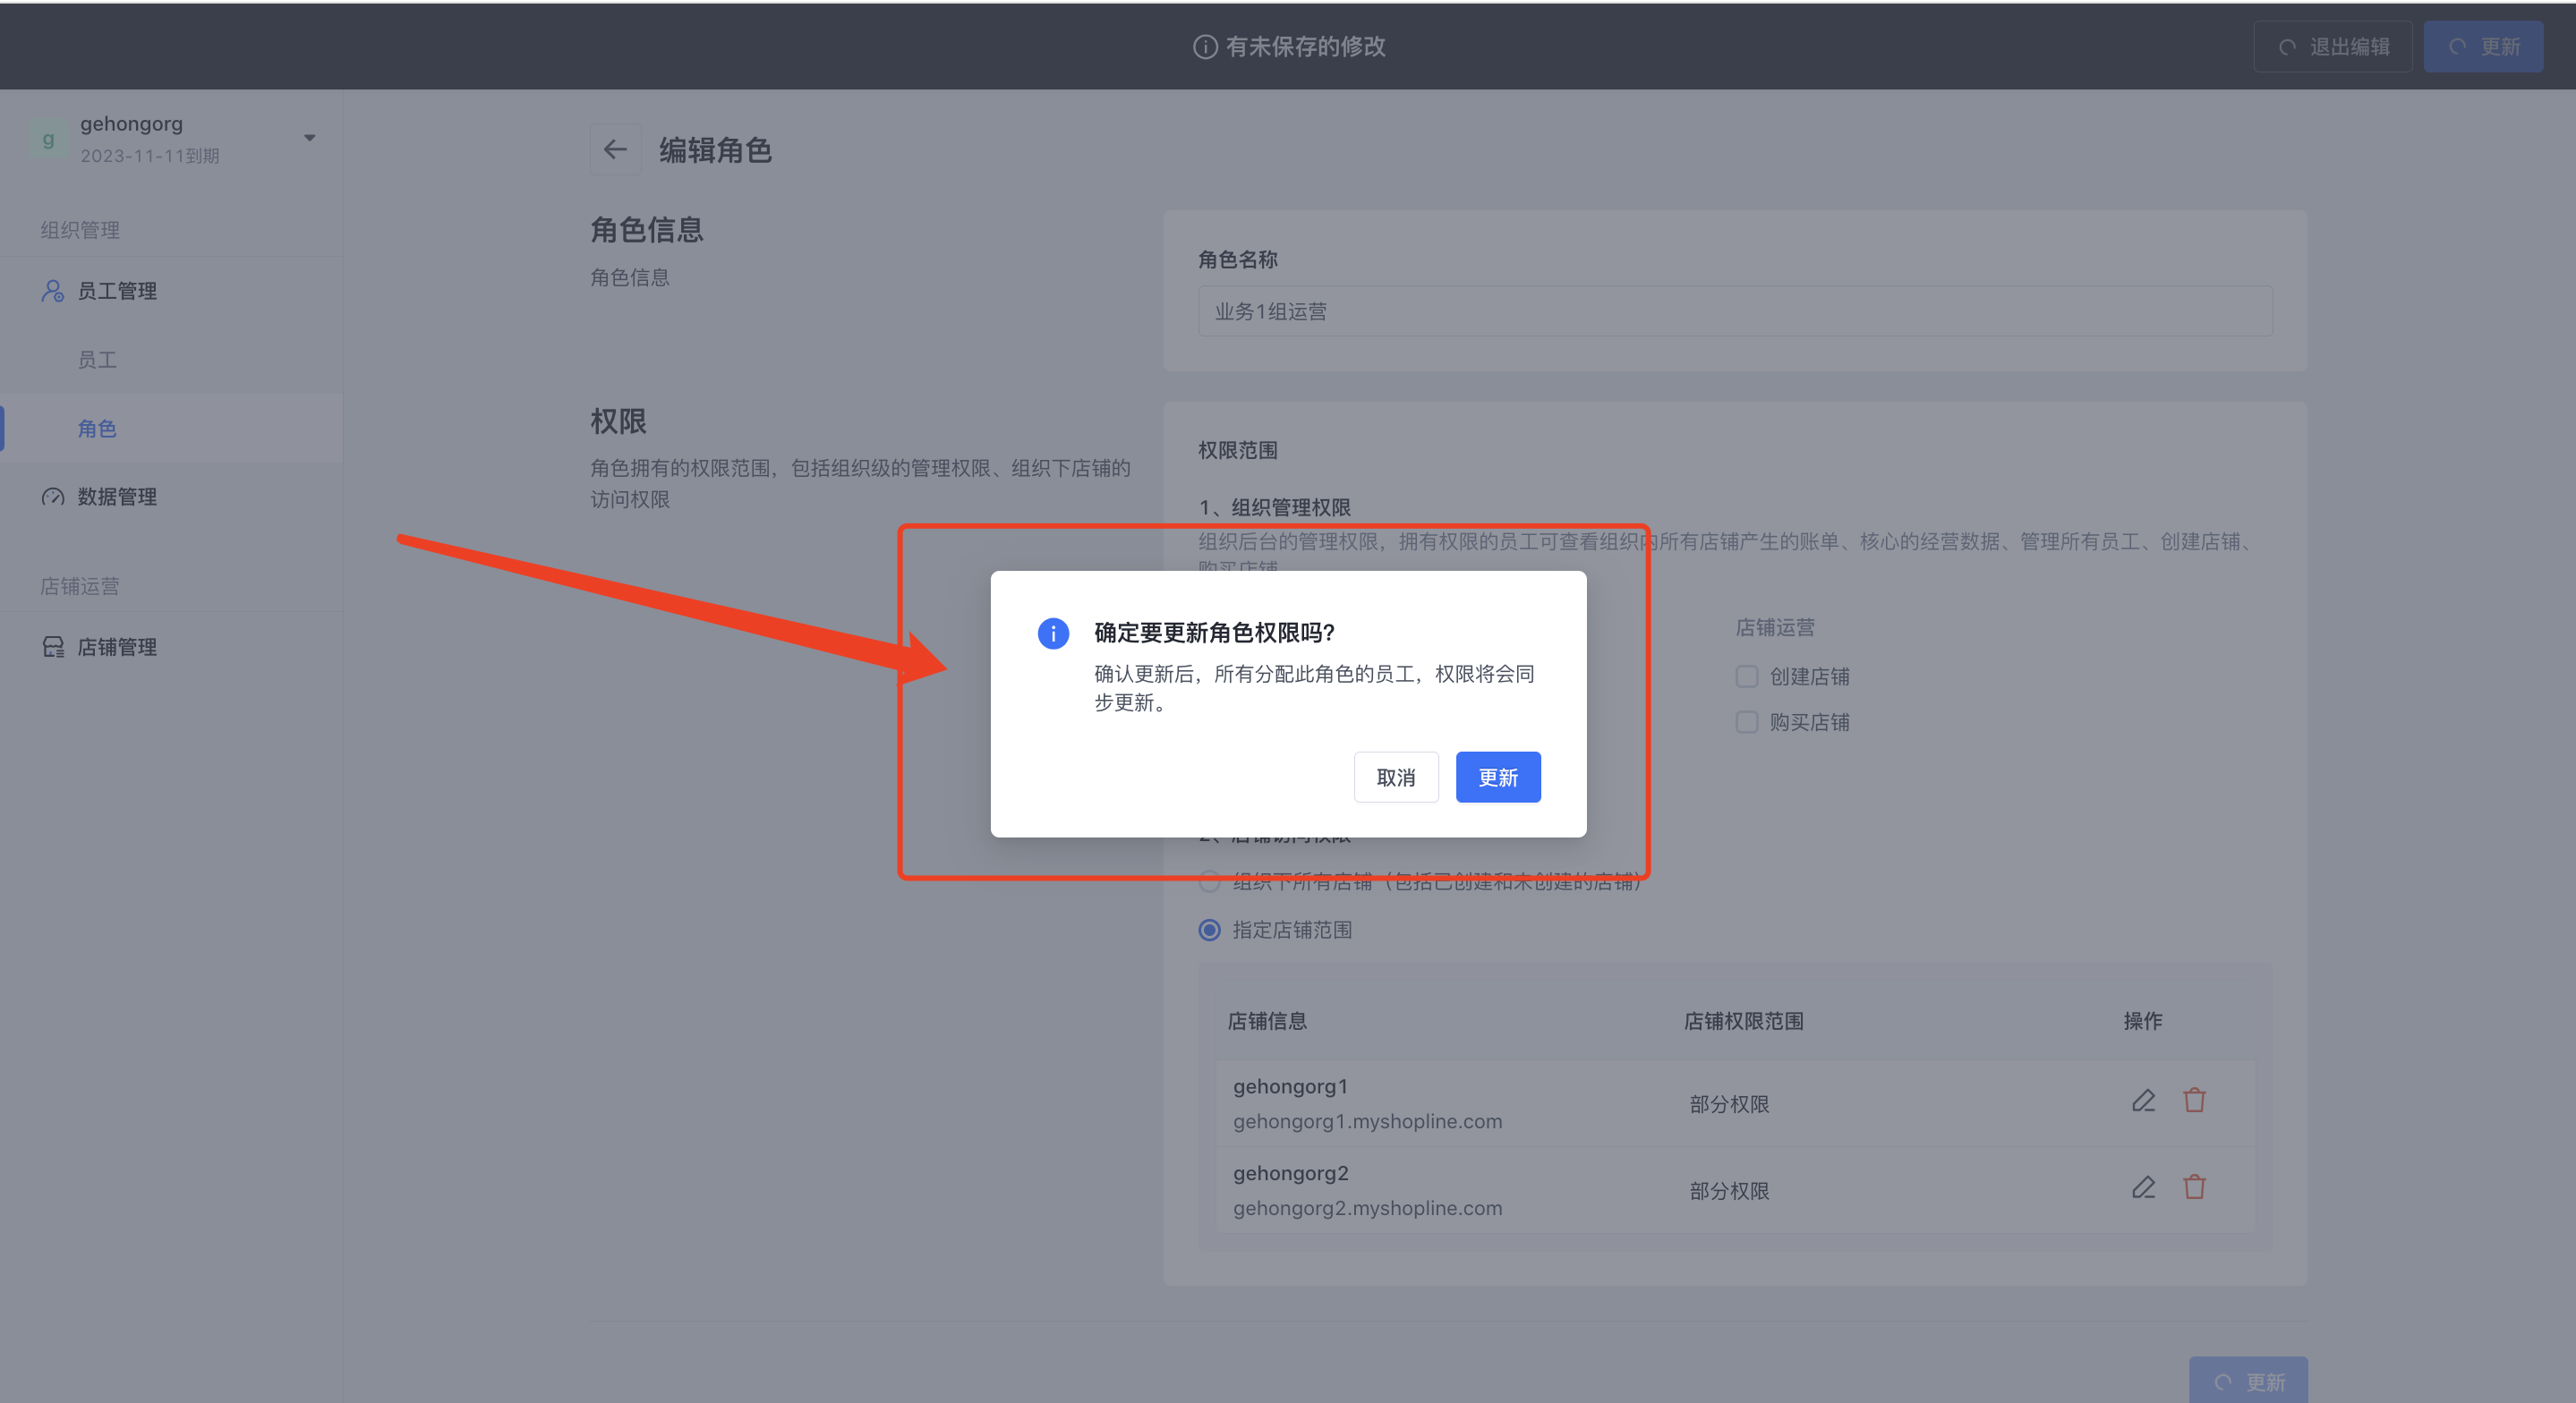Click 取消 button in the dialog
The height and width of the screenshot is (1403, 2576).
point(1395,777)
